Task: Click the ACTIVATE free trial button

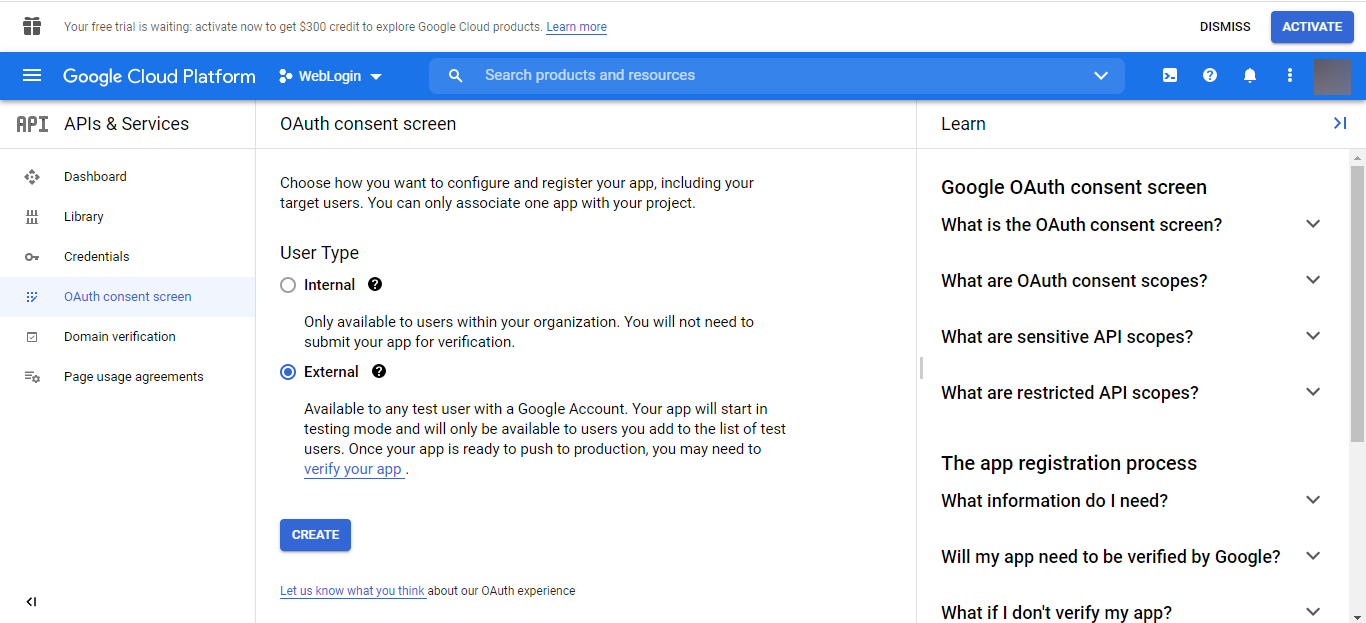Action: pos(1312,27)
